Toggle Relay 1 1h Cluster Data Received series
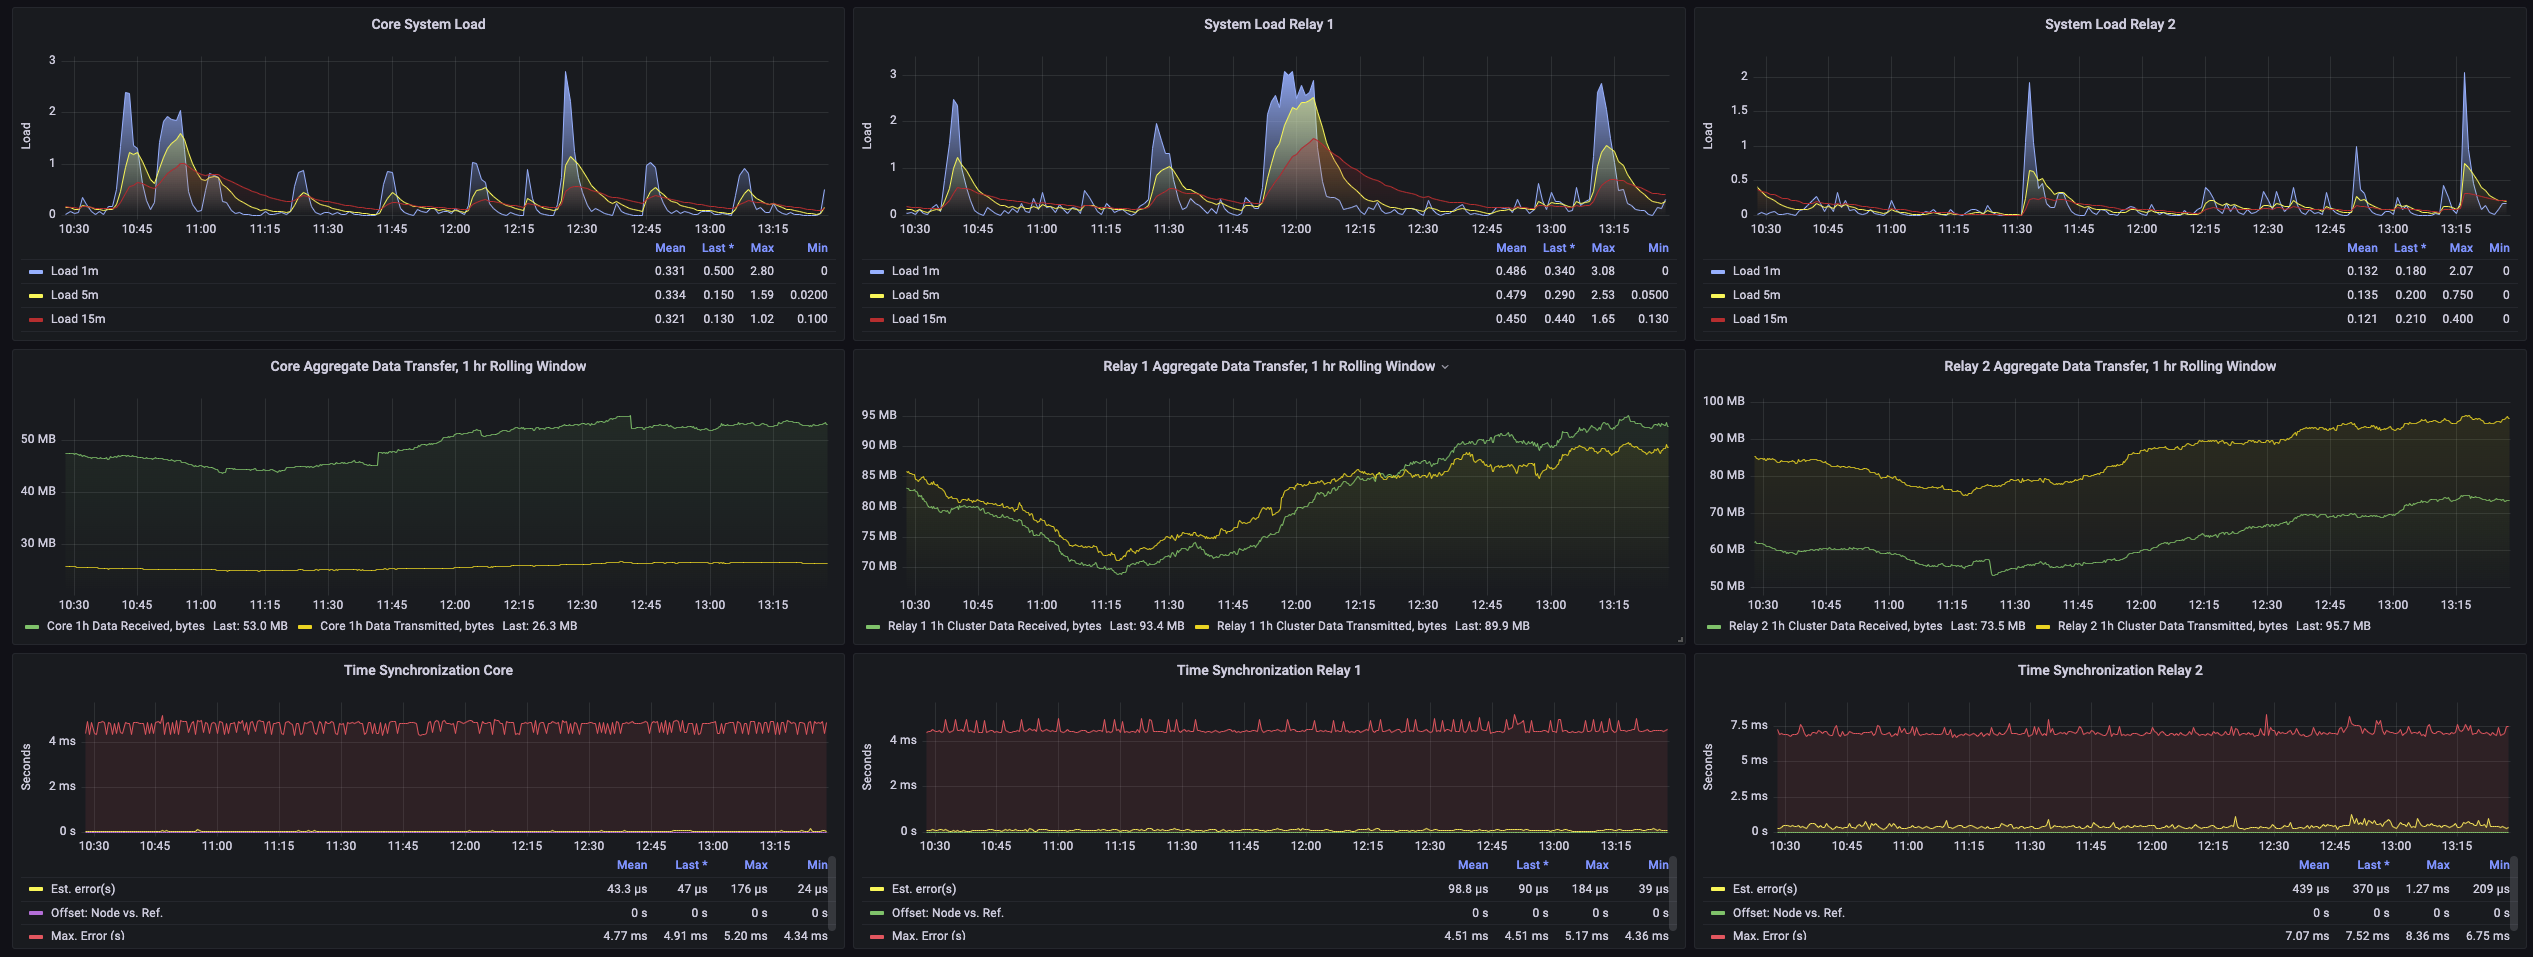The height and width of the screenshot is (957, 2533). [x=995, y=626]
